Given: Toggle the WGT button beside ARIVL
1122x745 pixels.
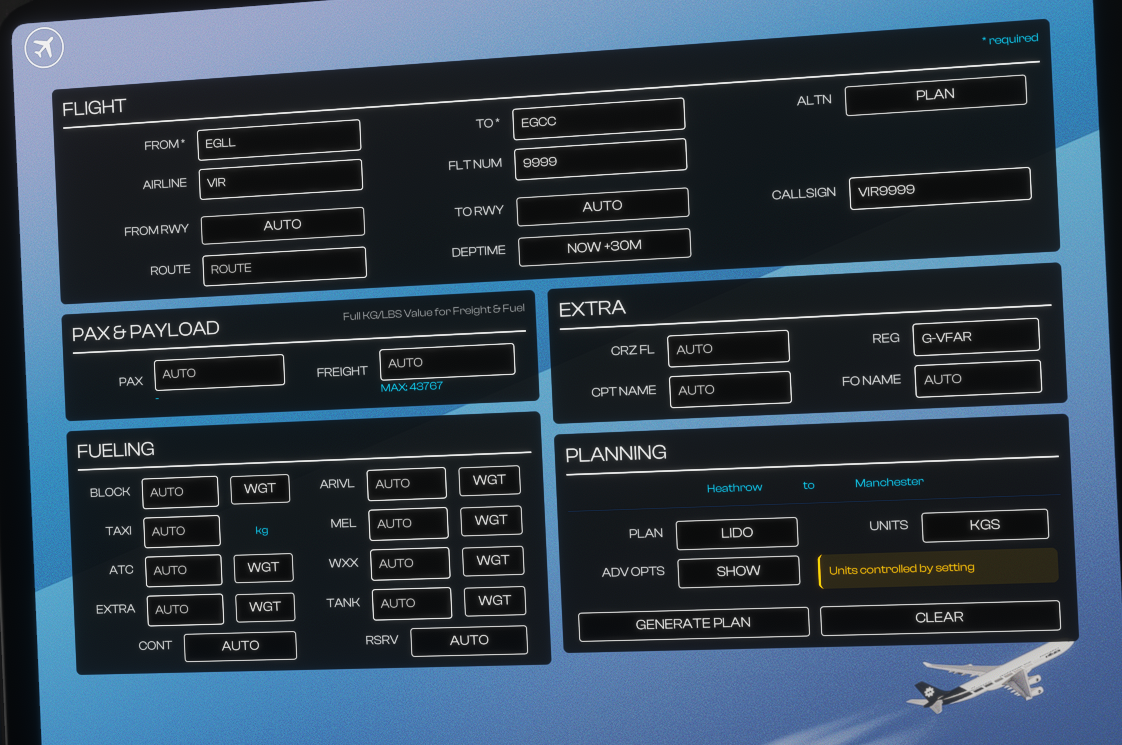Looking at the screenshot, I should pos(489,480).
